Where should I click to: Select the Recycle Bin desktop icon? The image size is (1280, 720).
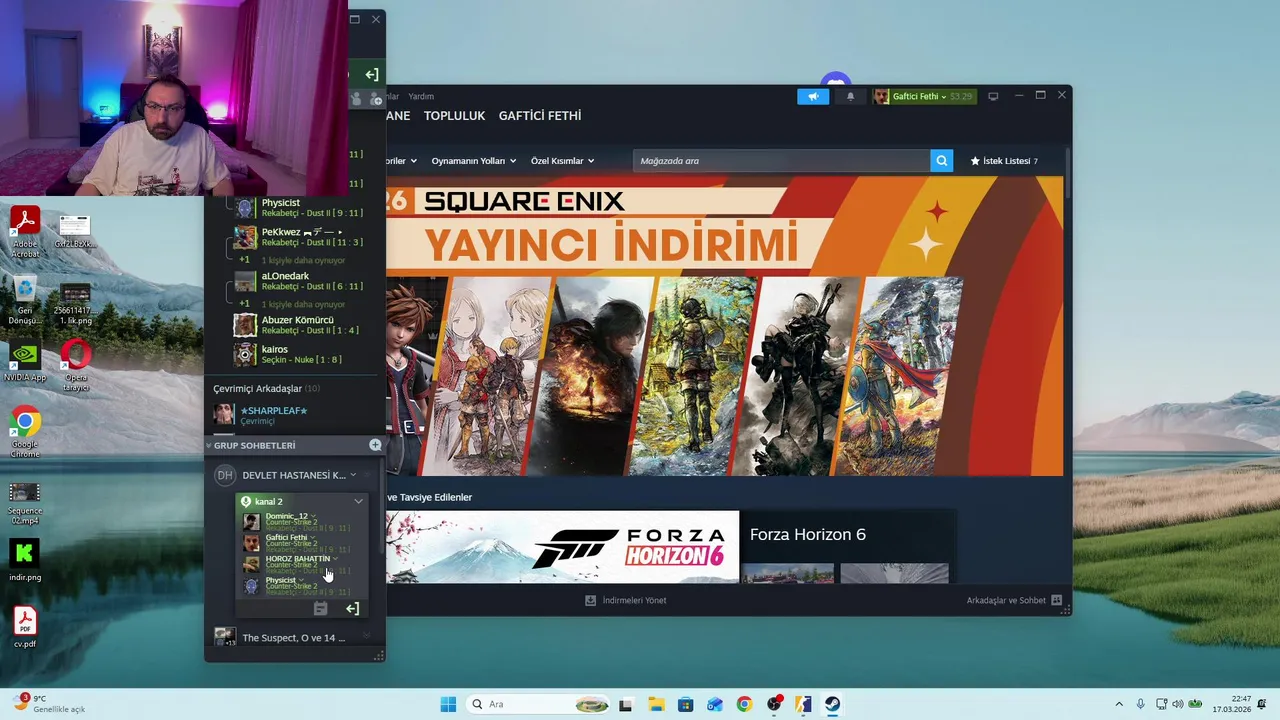pos(25,300)
